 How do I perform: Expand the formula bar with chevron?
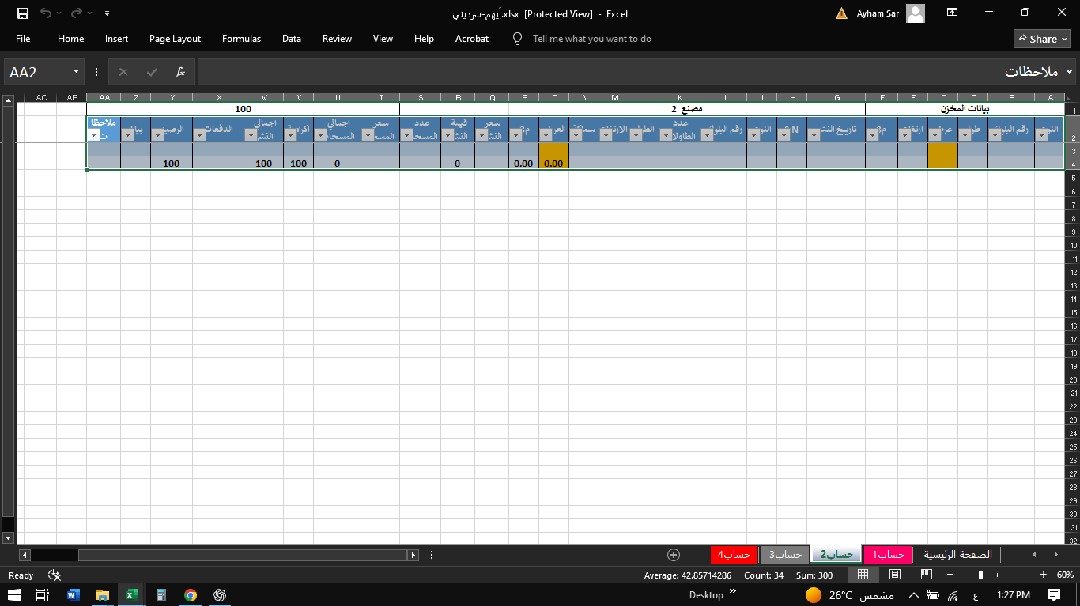pos(1069,72)
